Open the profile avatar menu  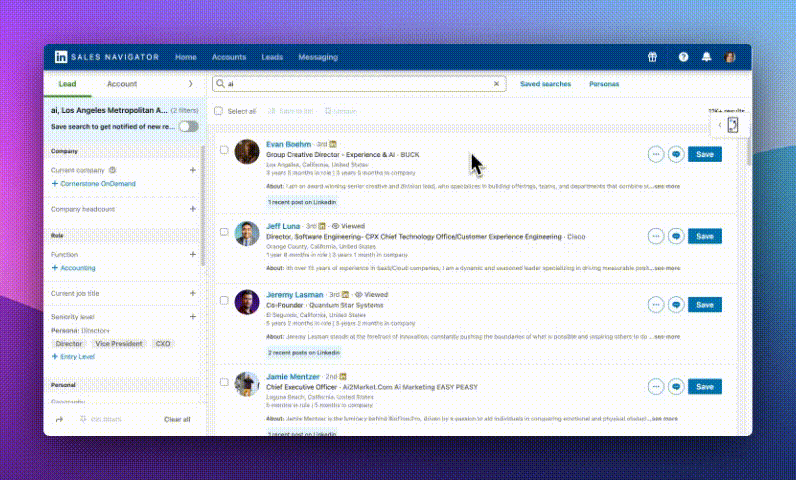pos(729,57)
